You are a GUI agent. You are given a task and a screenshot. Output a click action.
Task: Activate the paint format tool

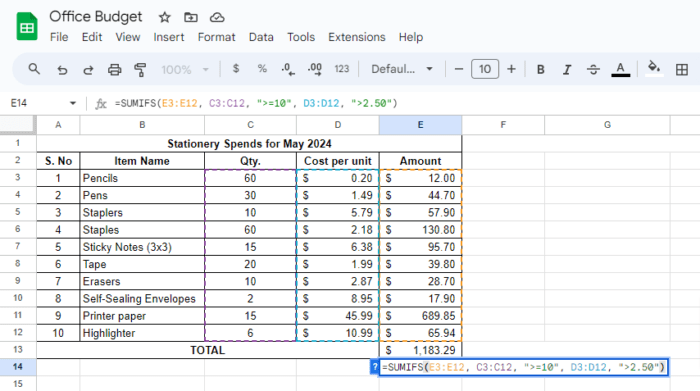pos(140,70)
